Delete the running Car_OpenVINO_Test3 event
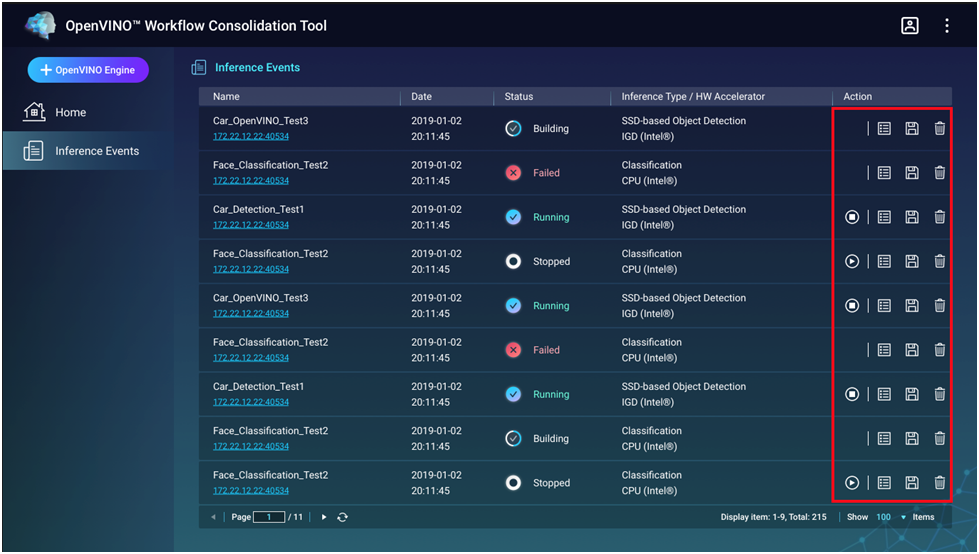 (939, 306)
